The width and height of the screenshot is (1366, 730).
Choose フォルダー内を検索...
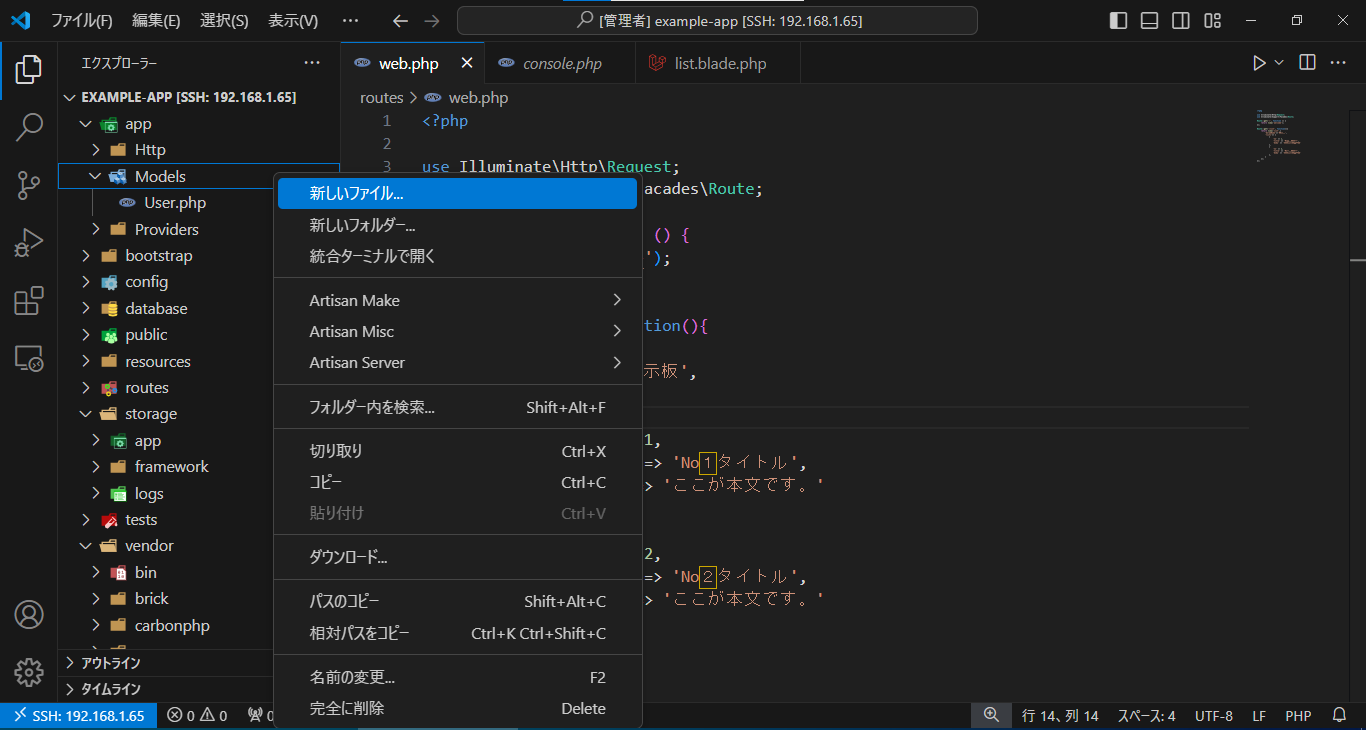tap(457, 407)
